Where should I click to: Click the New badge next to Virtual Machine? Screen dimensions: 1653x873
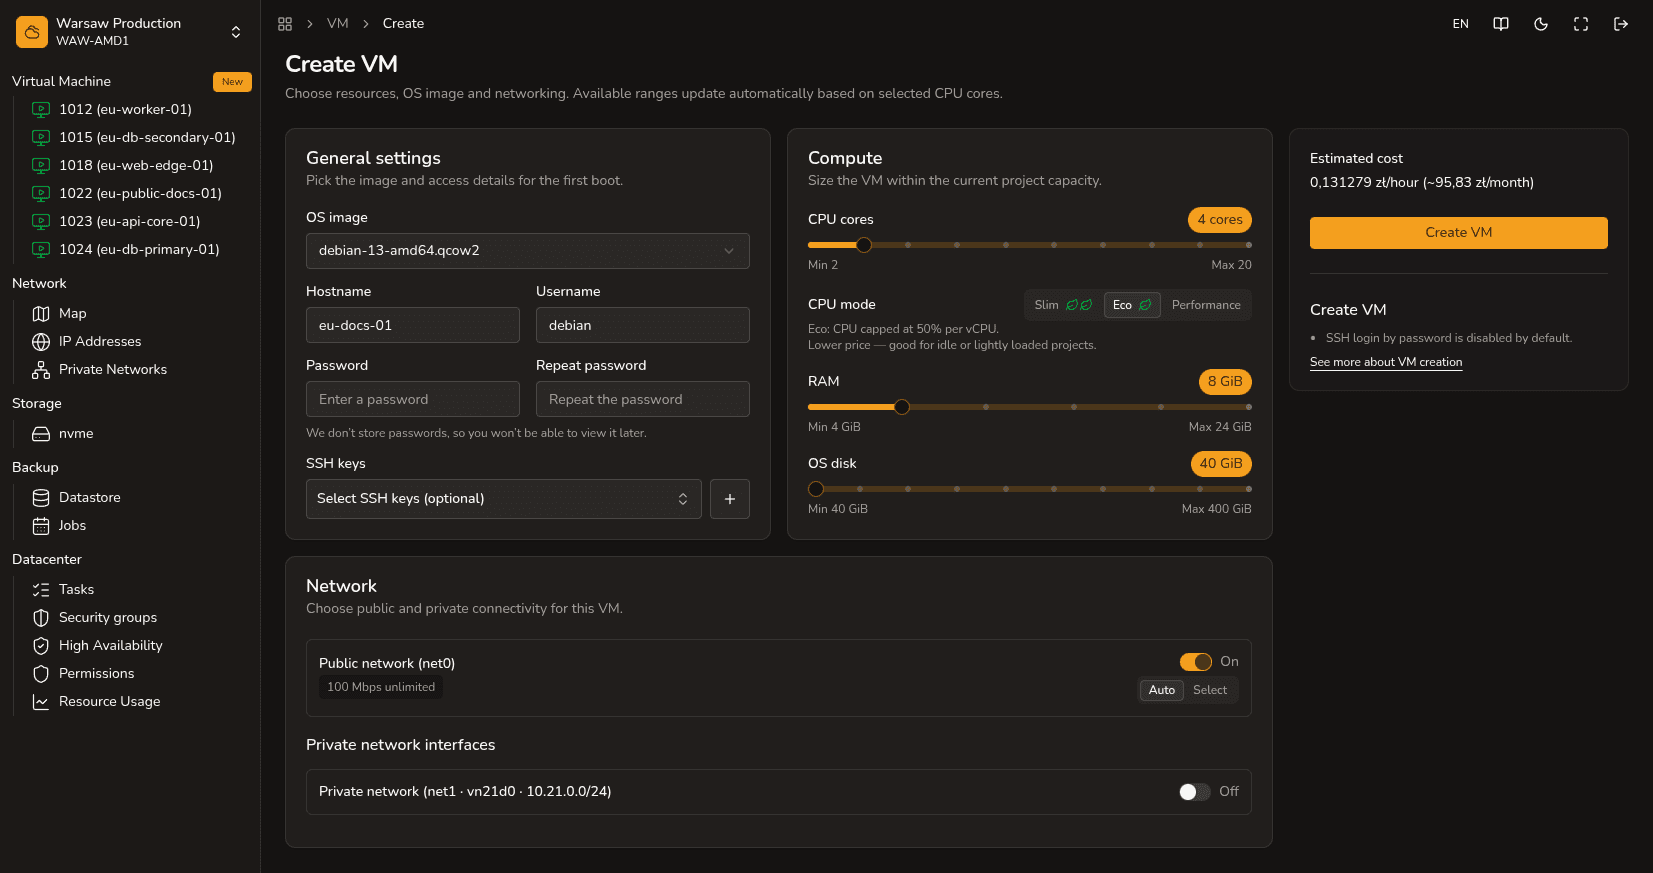tap(232, 82)
